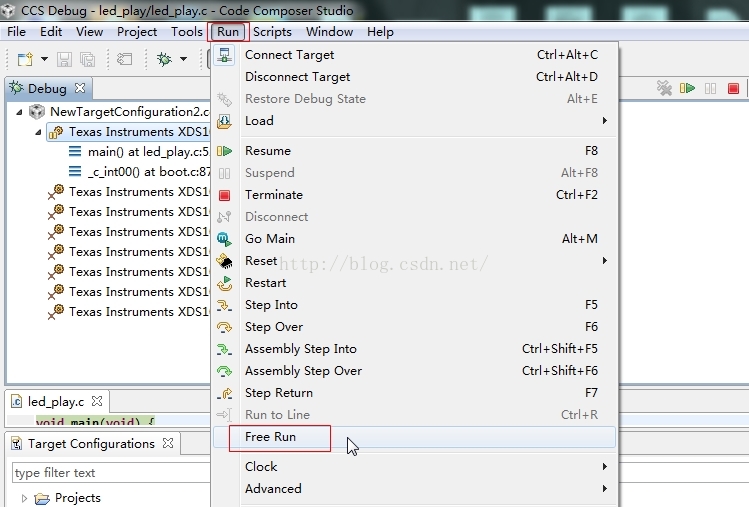749x507 pixels.
Task: Open the Project menu
Action: coord(137,32)
